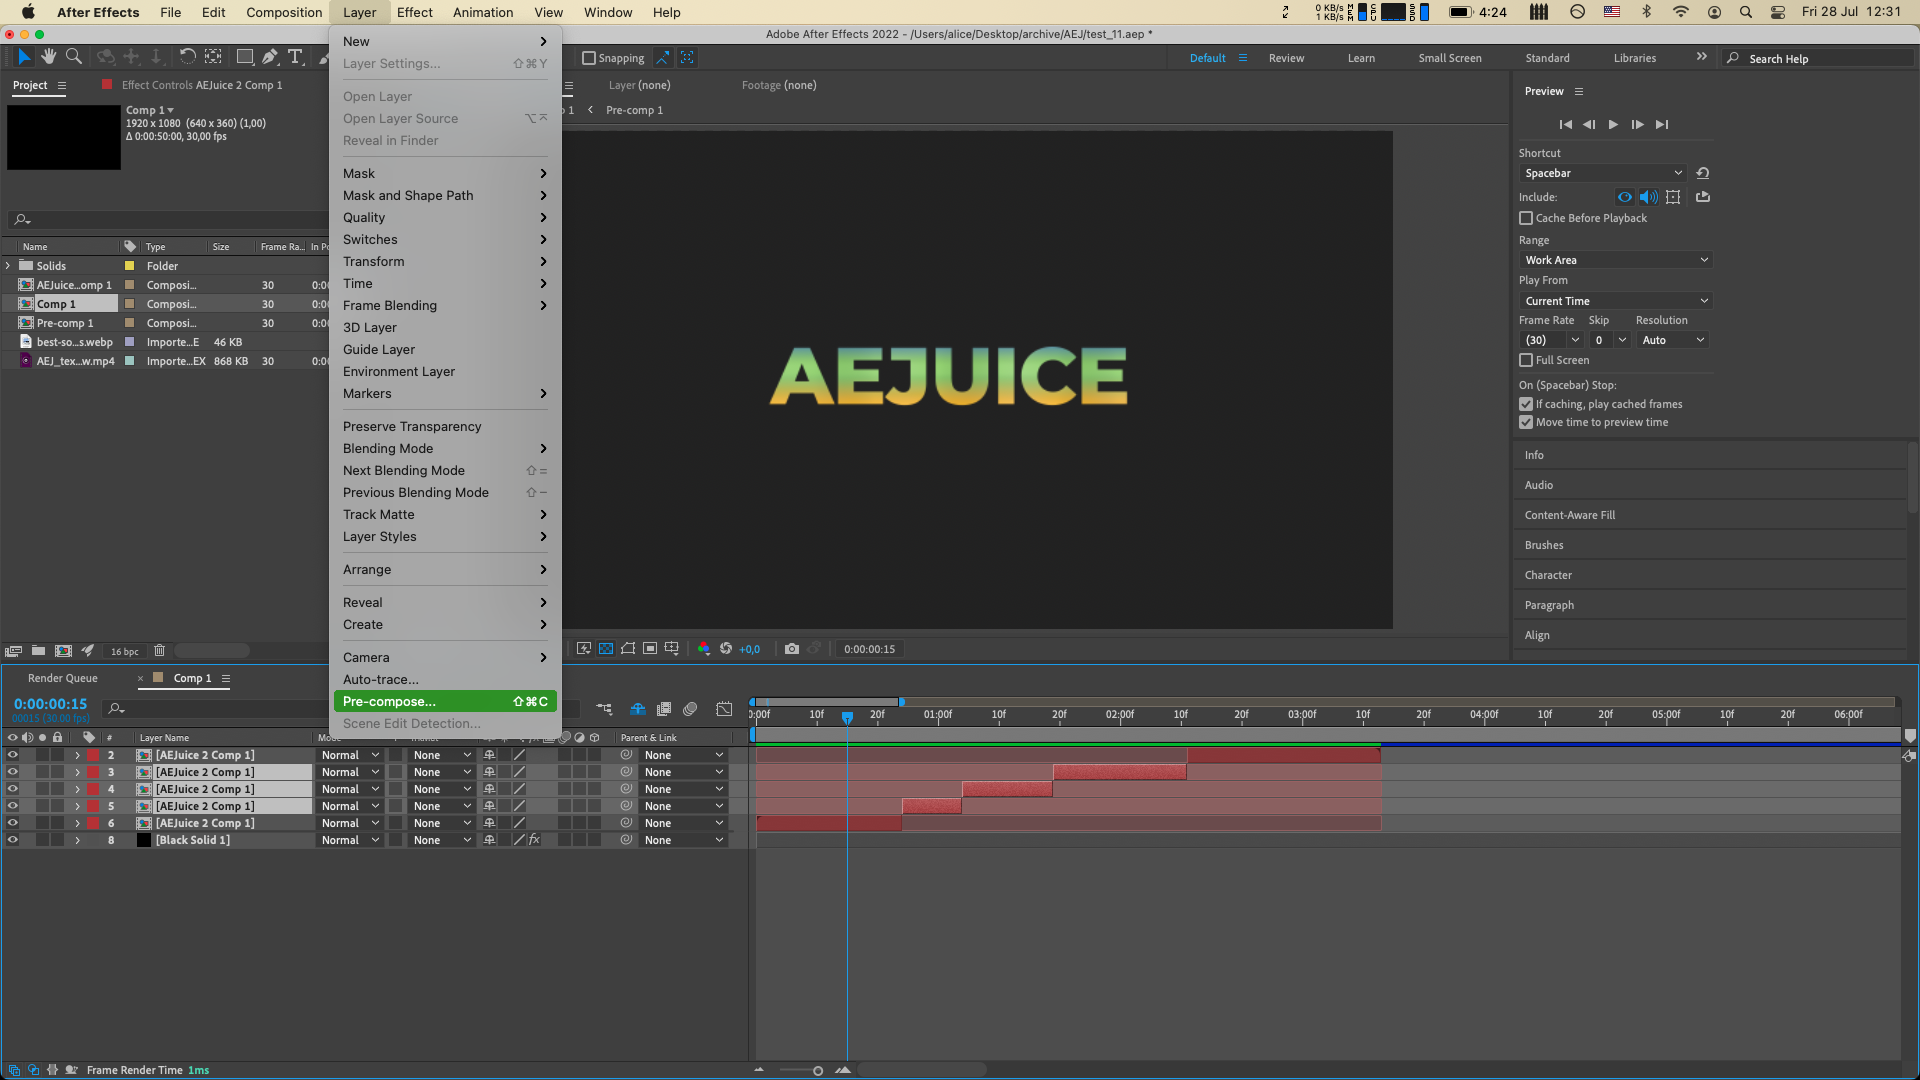Click the Take Snapshot camera icon
Screen dimensions: 1920x1080
click(792, 649)
